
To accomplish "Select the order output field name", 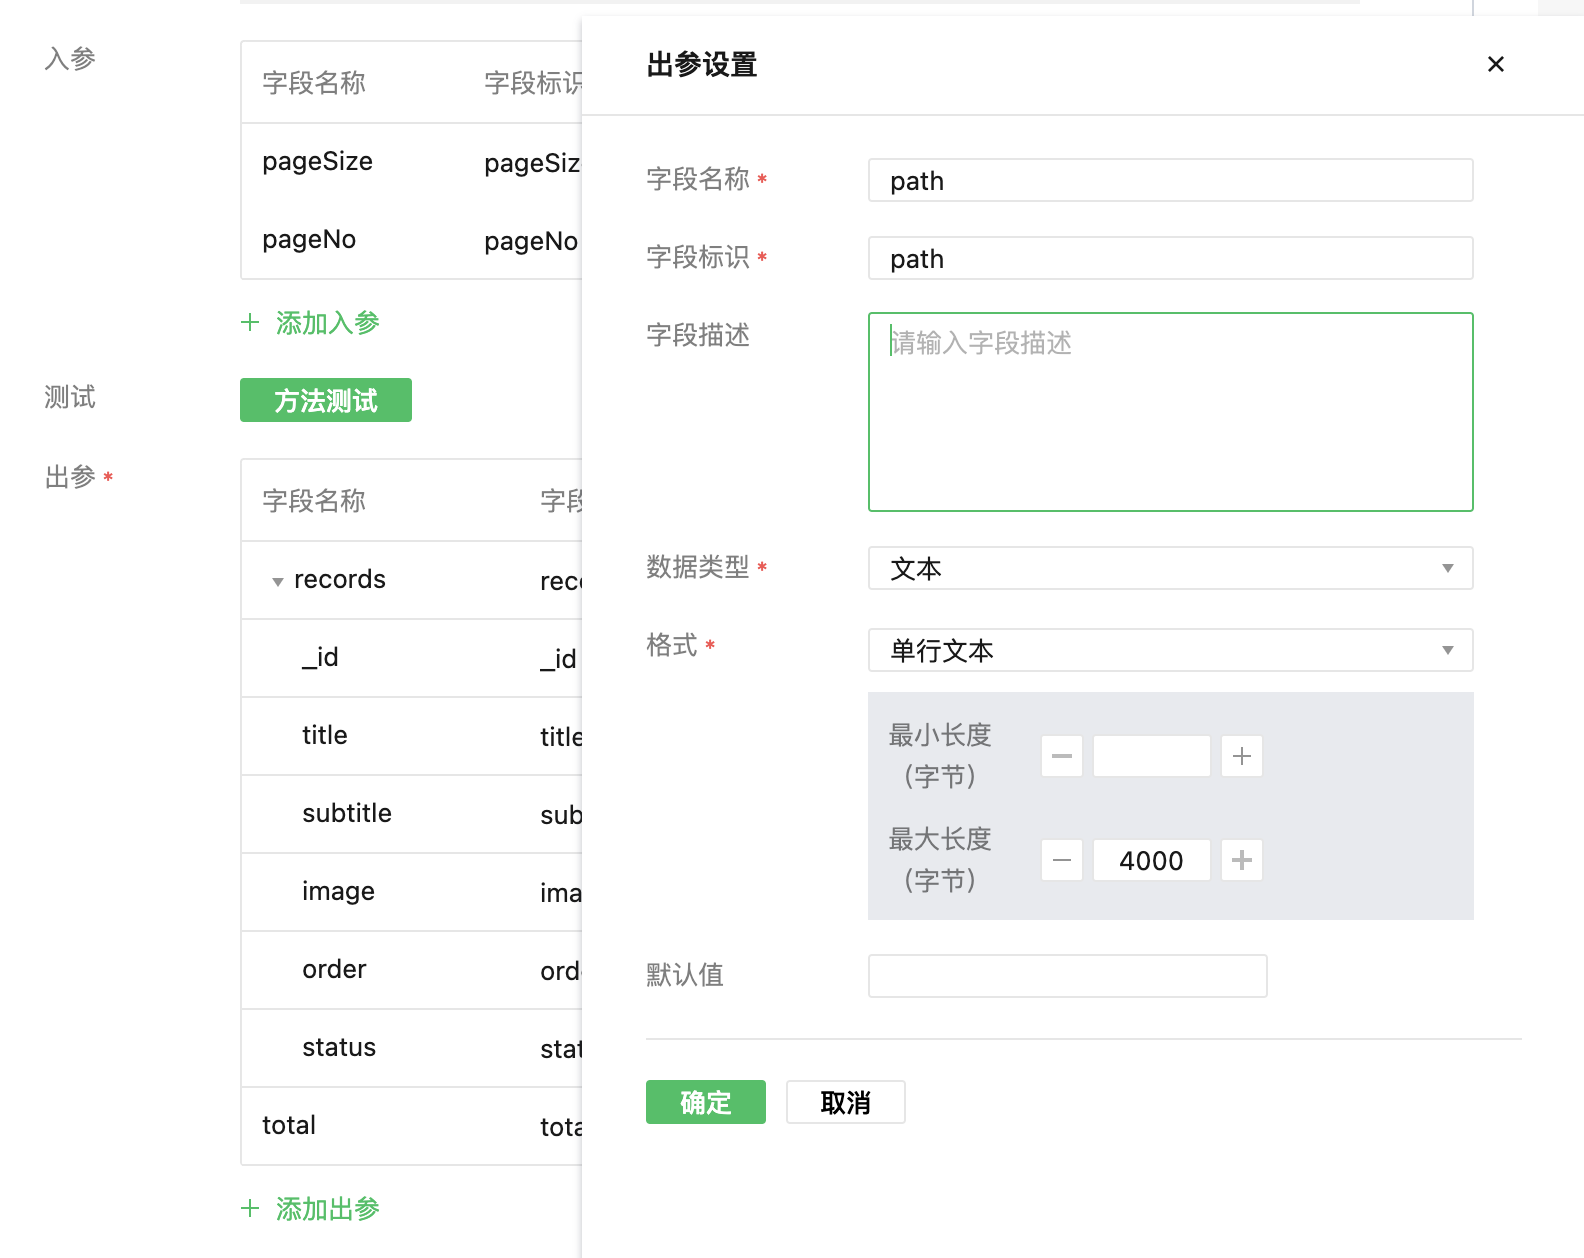I will point(334,970).
